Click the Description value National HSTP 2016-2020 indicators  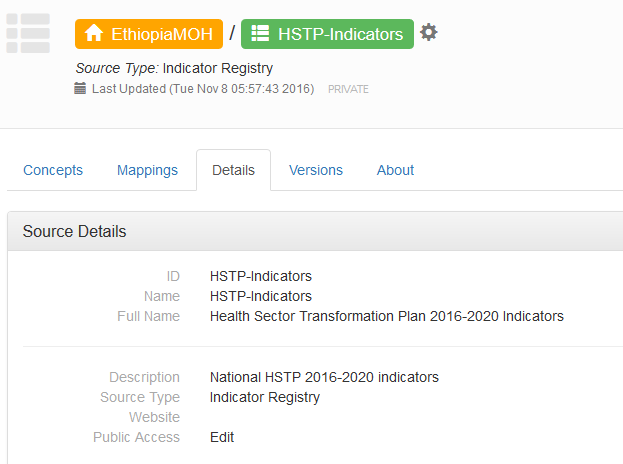pos(324,377)
